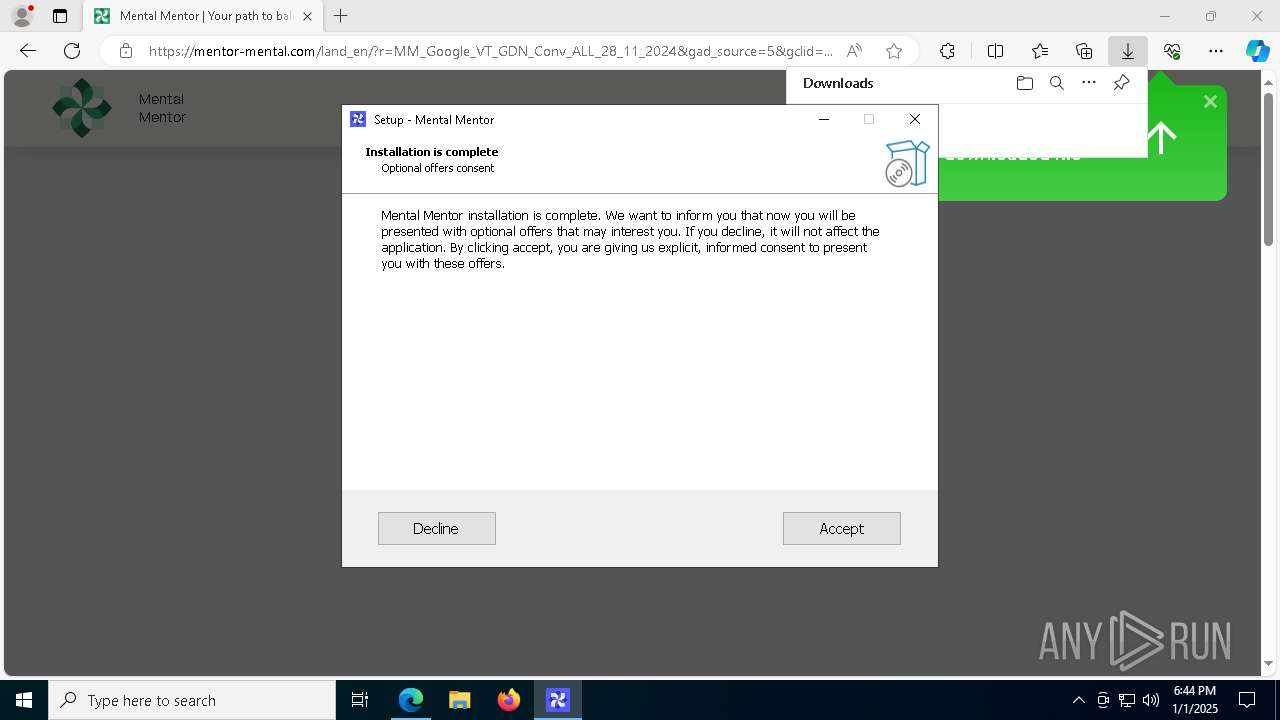Close the Setup - Mental Mentor dialog
This screenshot has height=720, width=1280.
914,119
